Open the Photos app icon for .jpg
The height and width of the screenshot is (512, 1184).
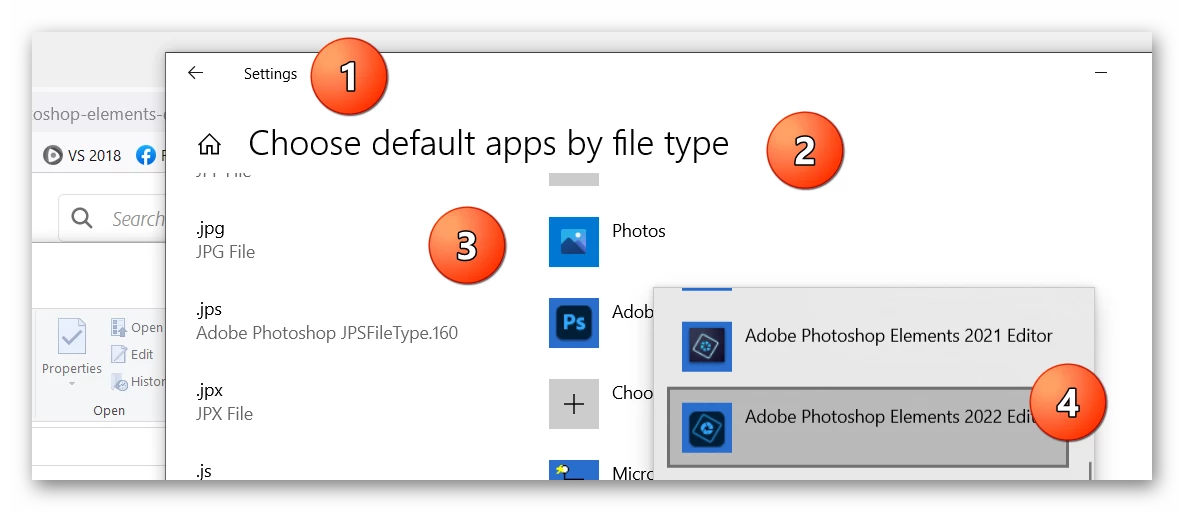click(x=574, y=242)
